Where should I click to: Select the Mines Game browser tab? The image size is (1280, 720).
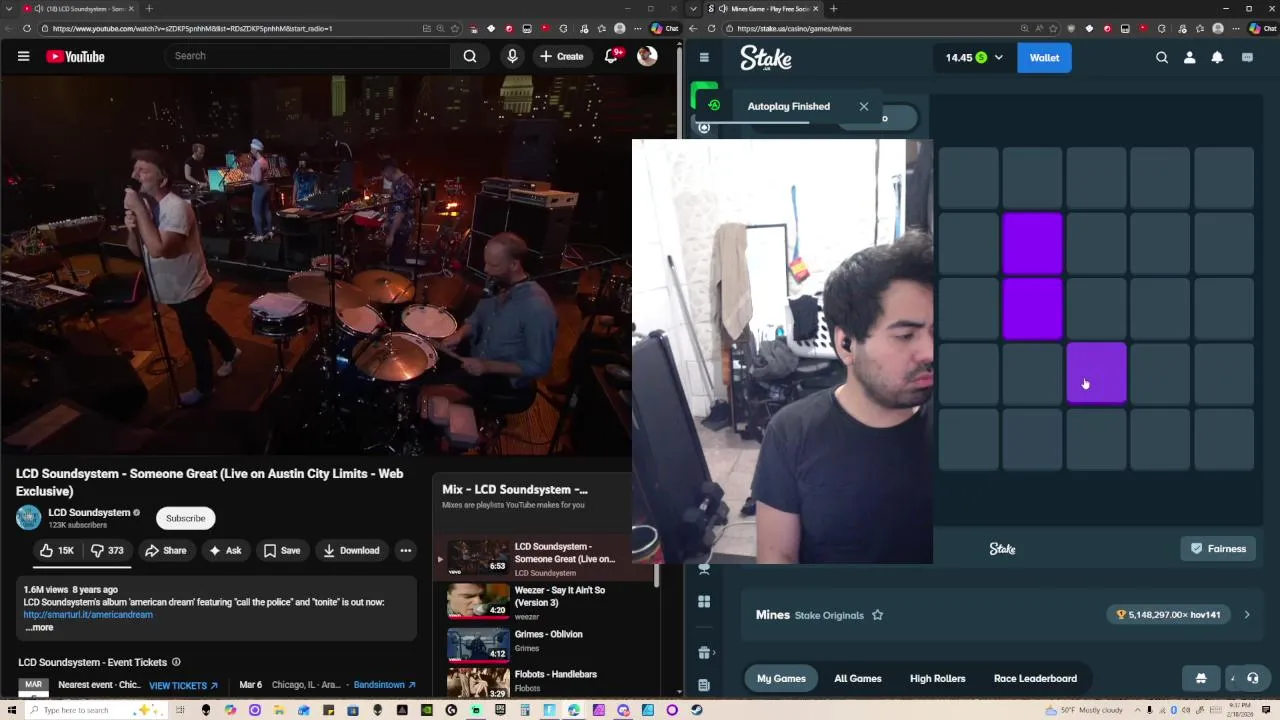(763, 9)
